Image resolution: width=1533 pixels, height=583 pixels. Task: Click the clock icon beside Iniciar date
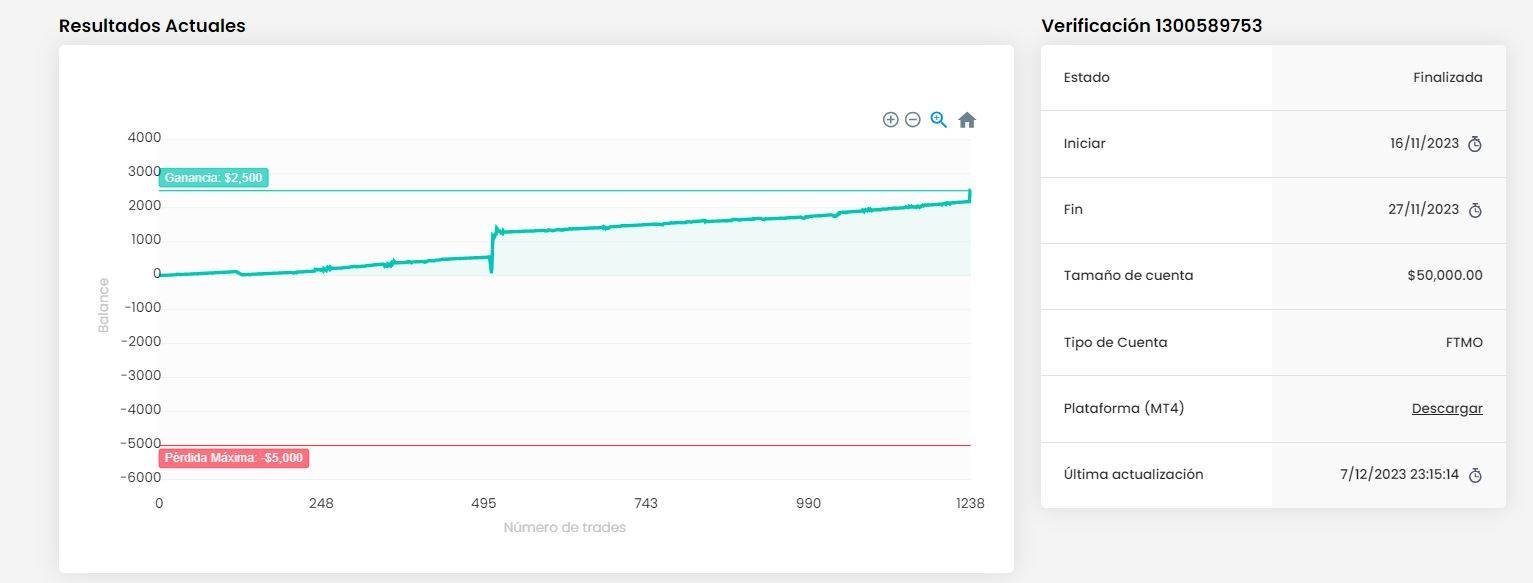[x=1475, y=144]
